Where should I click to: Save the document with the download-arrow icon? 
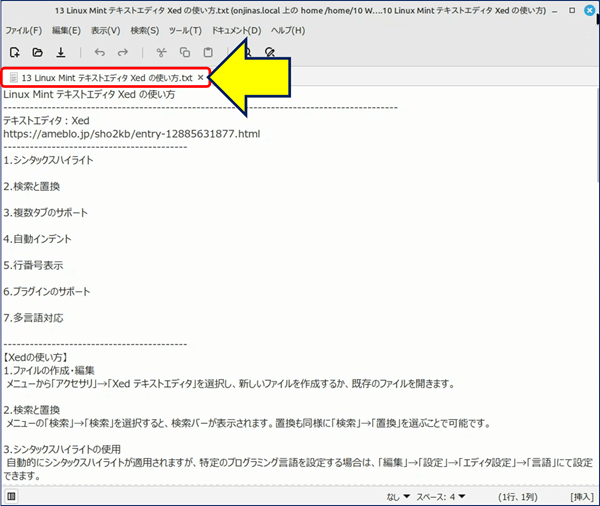(61, 52)
